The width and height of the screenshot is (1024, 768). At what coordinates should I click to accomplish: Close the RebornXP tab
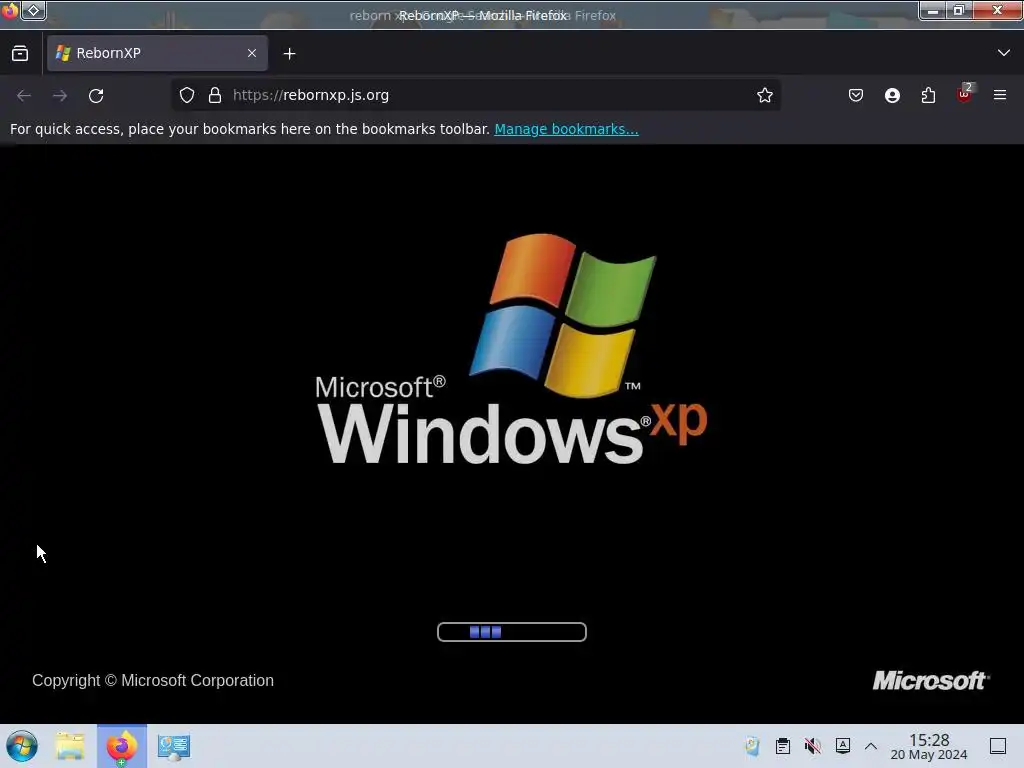[252, 53]
